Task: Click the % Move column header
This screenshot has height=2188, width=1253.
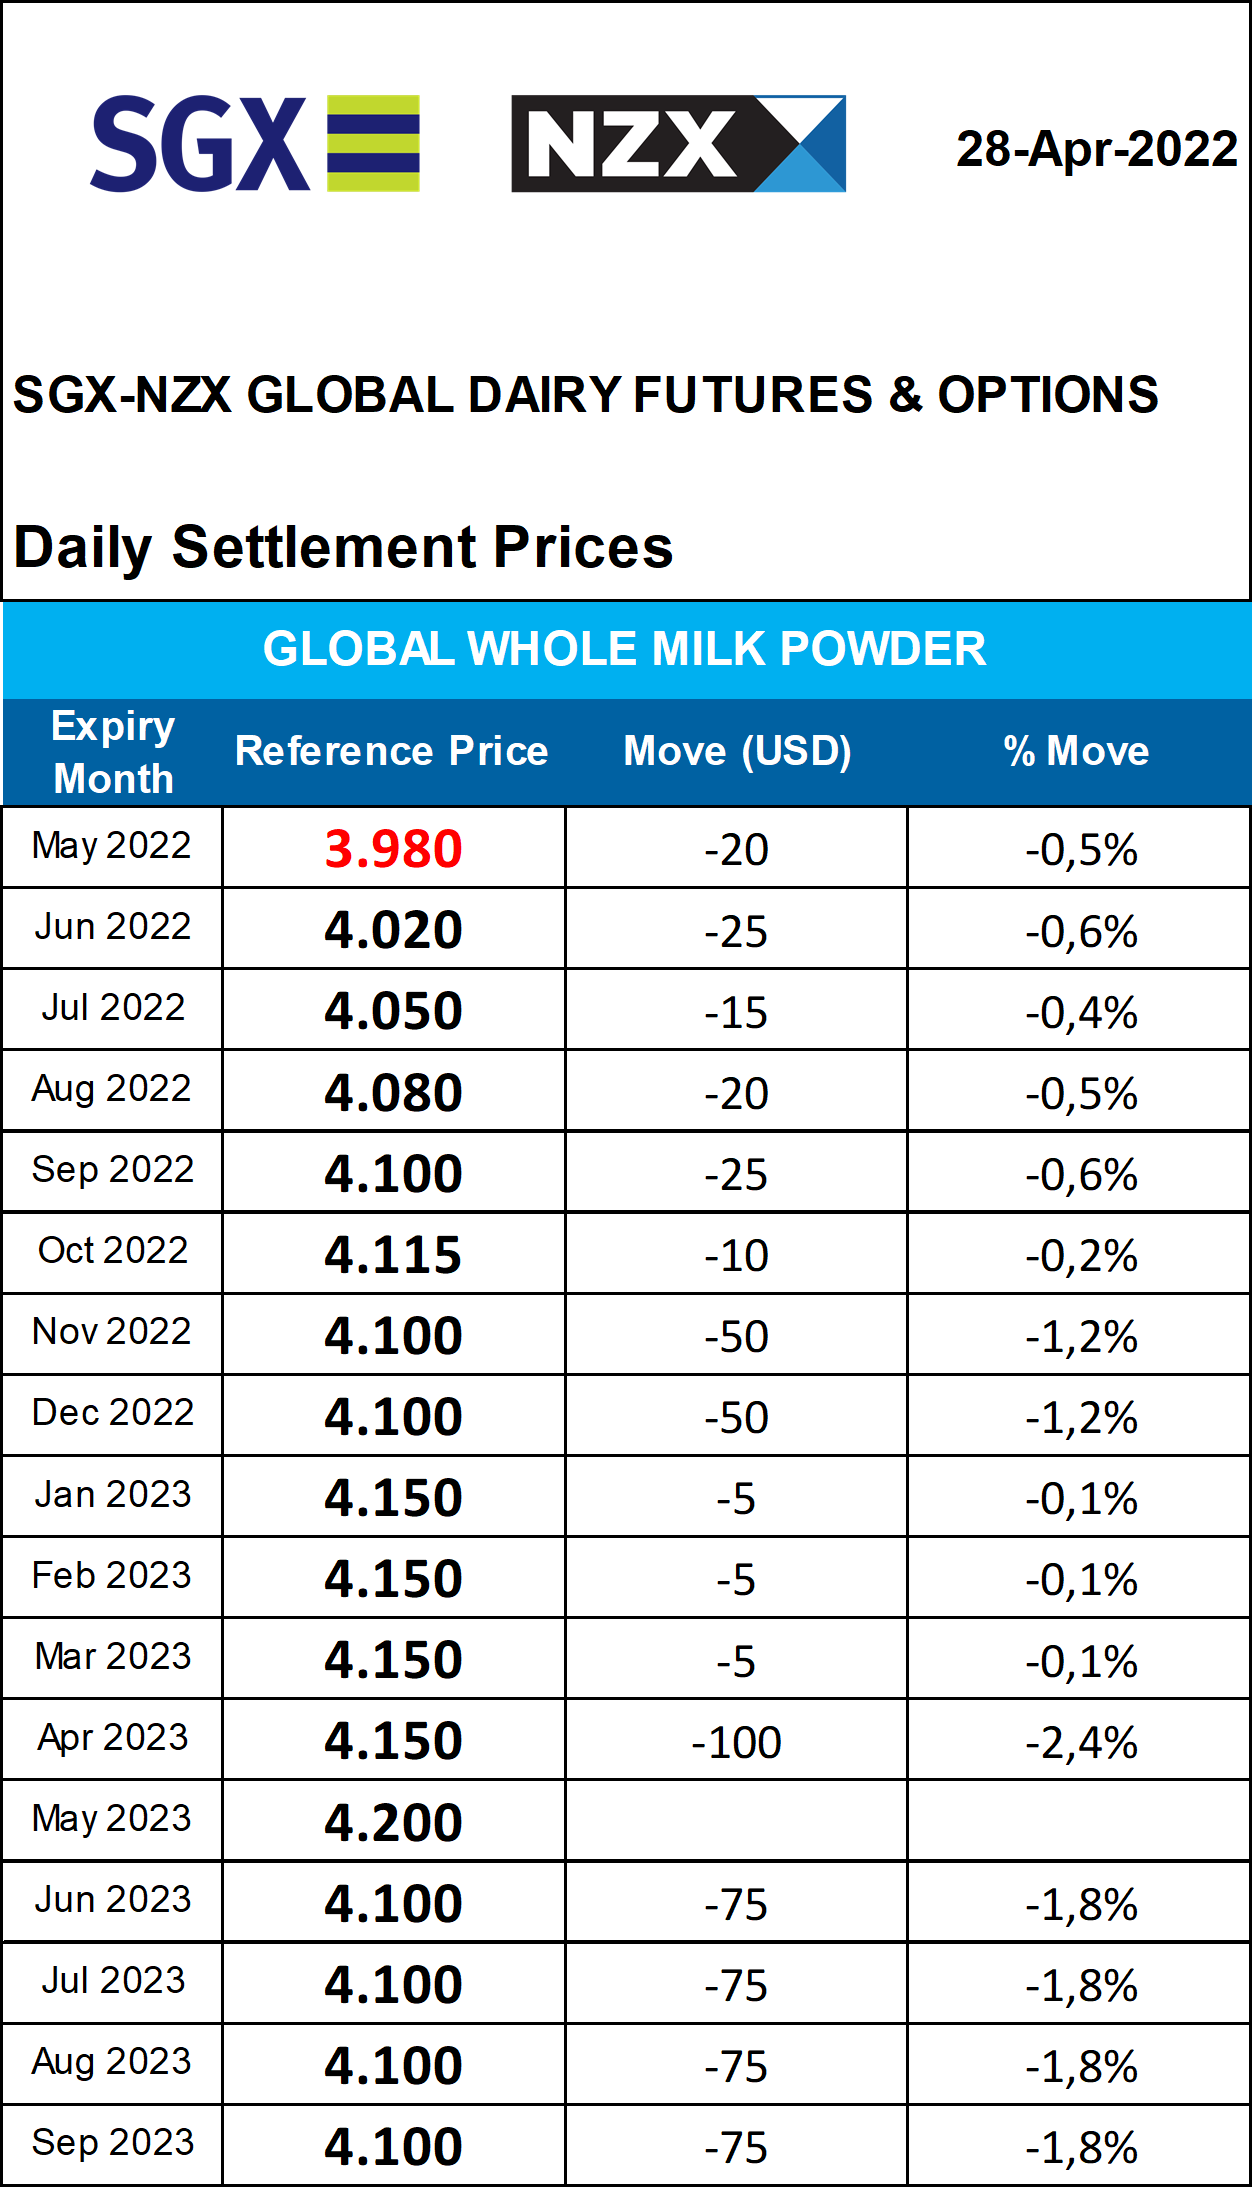Action: pos(1077,751)
